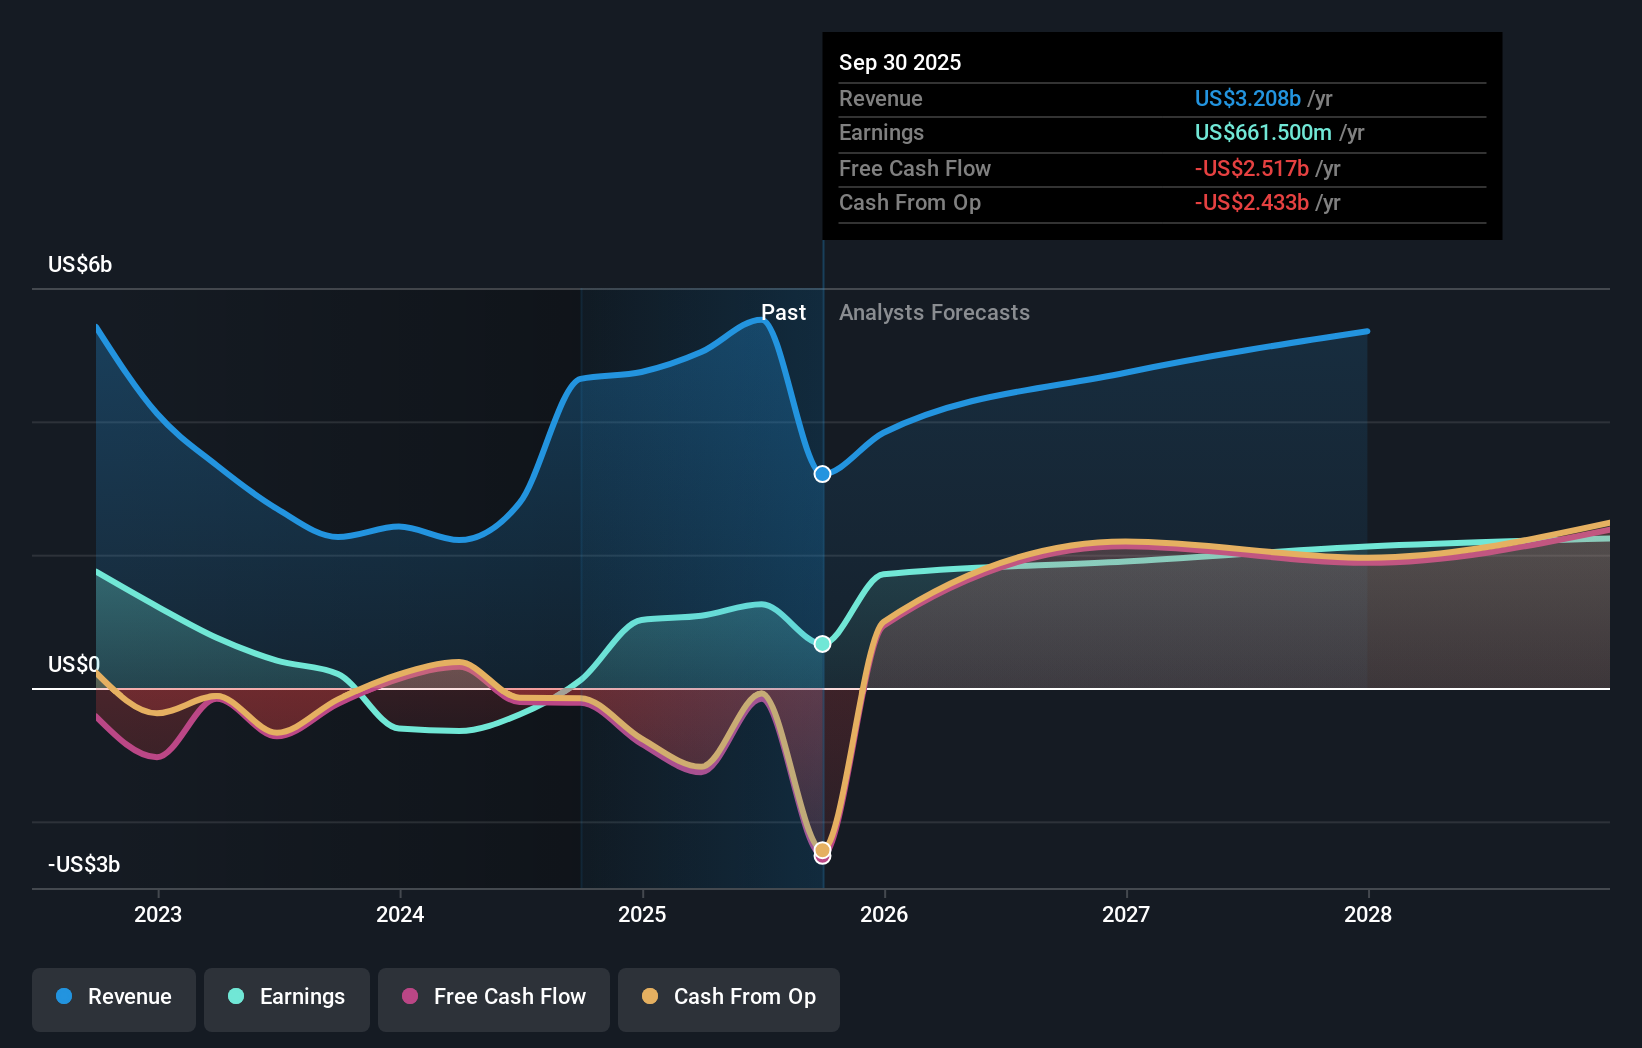Select the Earnings data point marker on the chart
Screen dimensions: 1642x1048
(821, 644)
